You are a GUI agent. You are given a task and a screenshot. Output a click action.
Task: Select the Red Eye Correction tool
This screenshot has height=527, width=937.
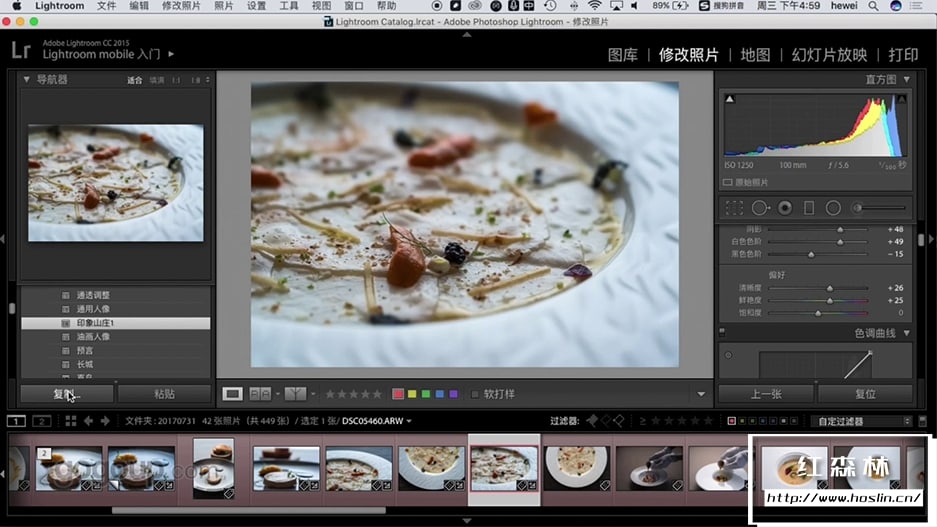[785, 208]
